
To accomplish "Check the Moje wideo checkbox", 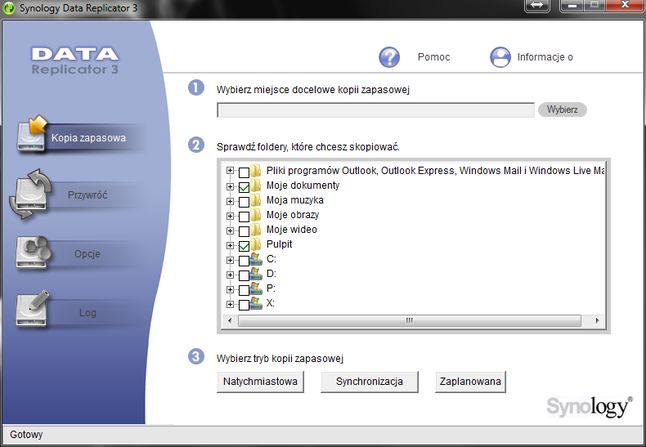I will point(244,231).
